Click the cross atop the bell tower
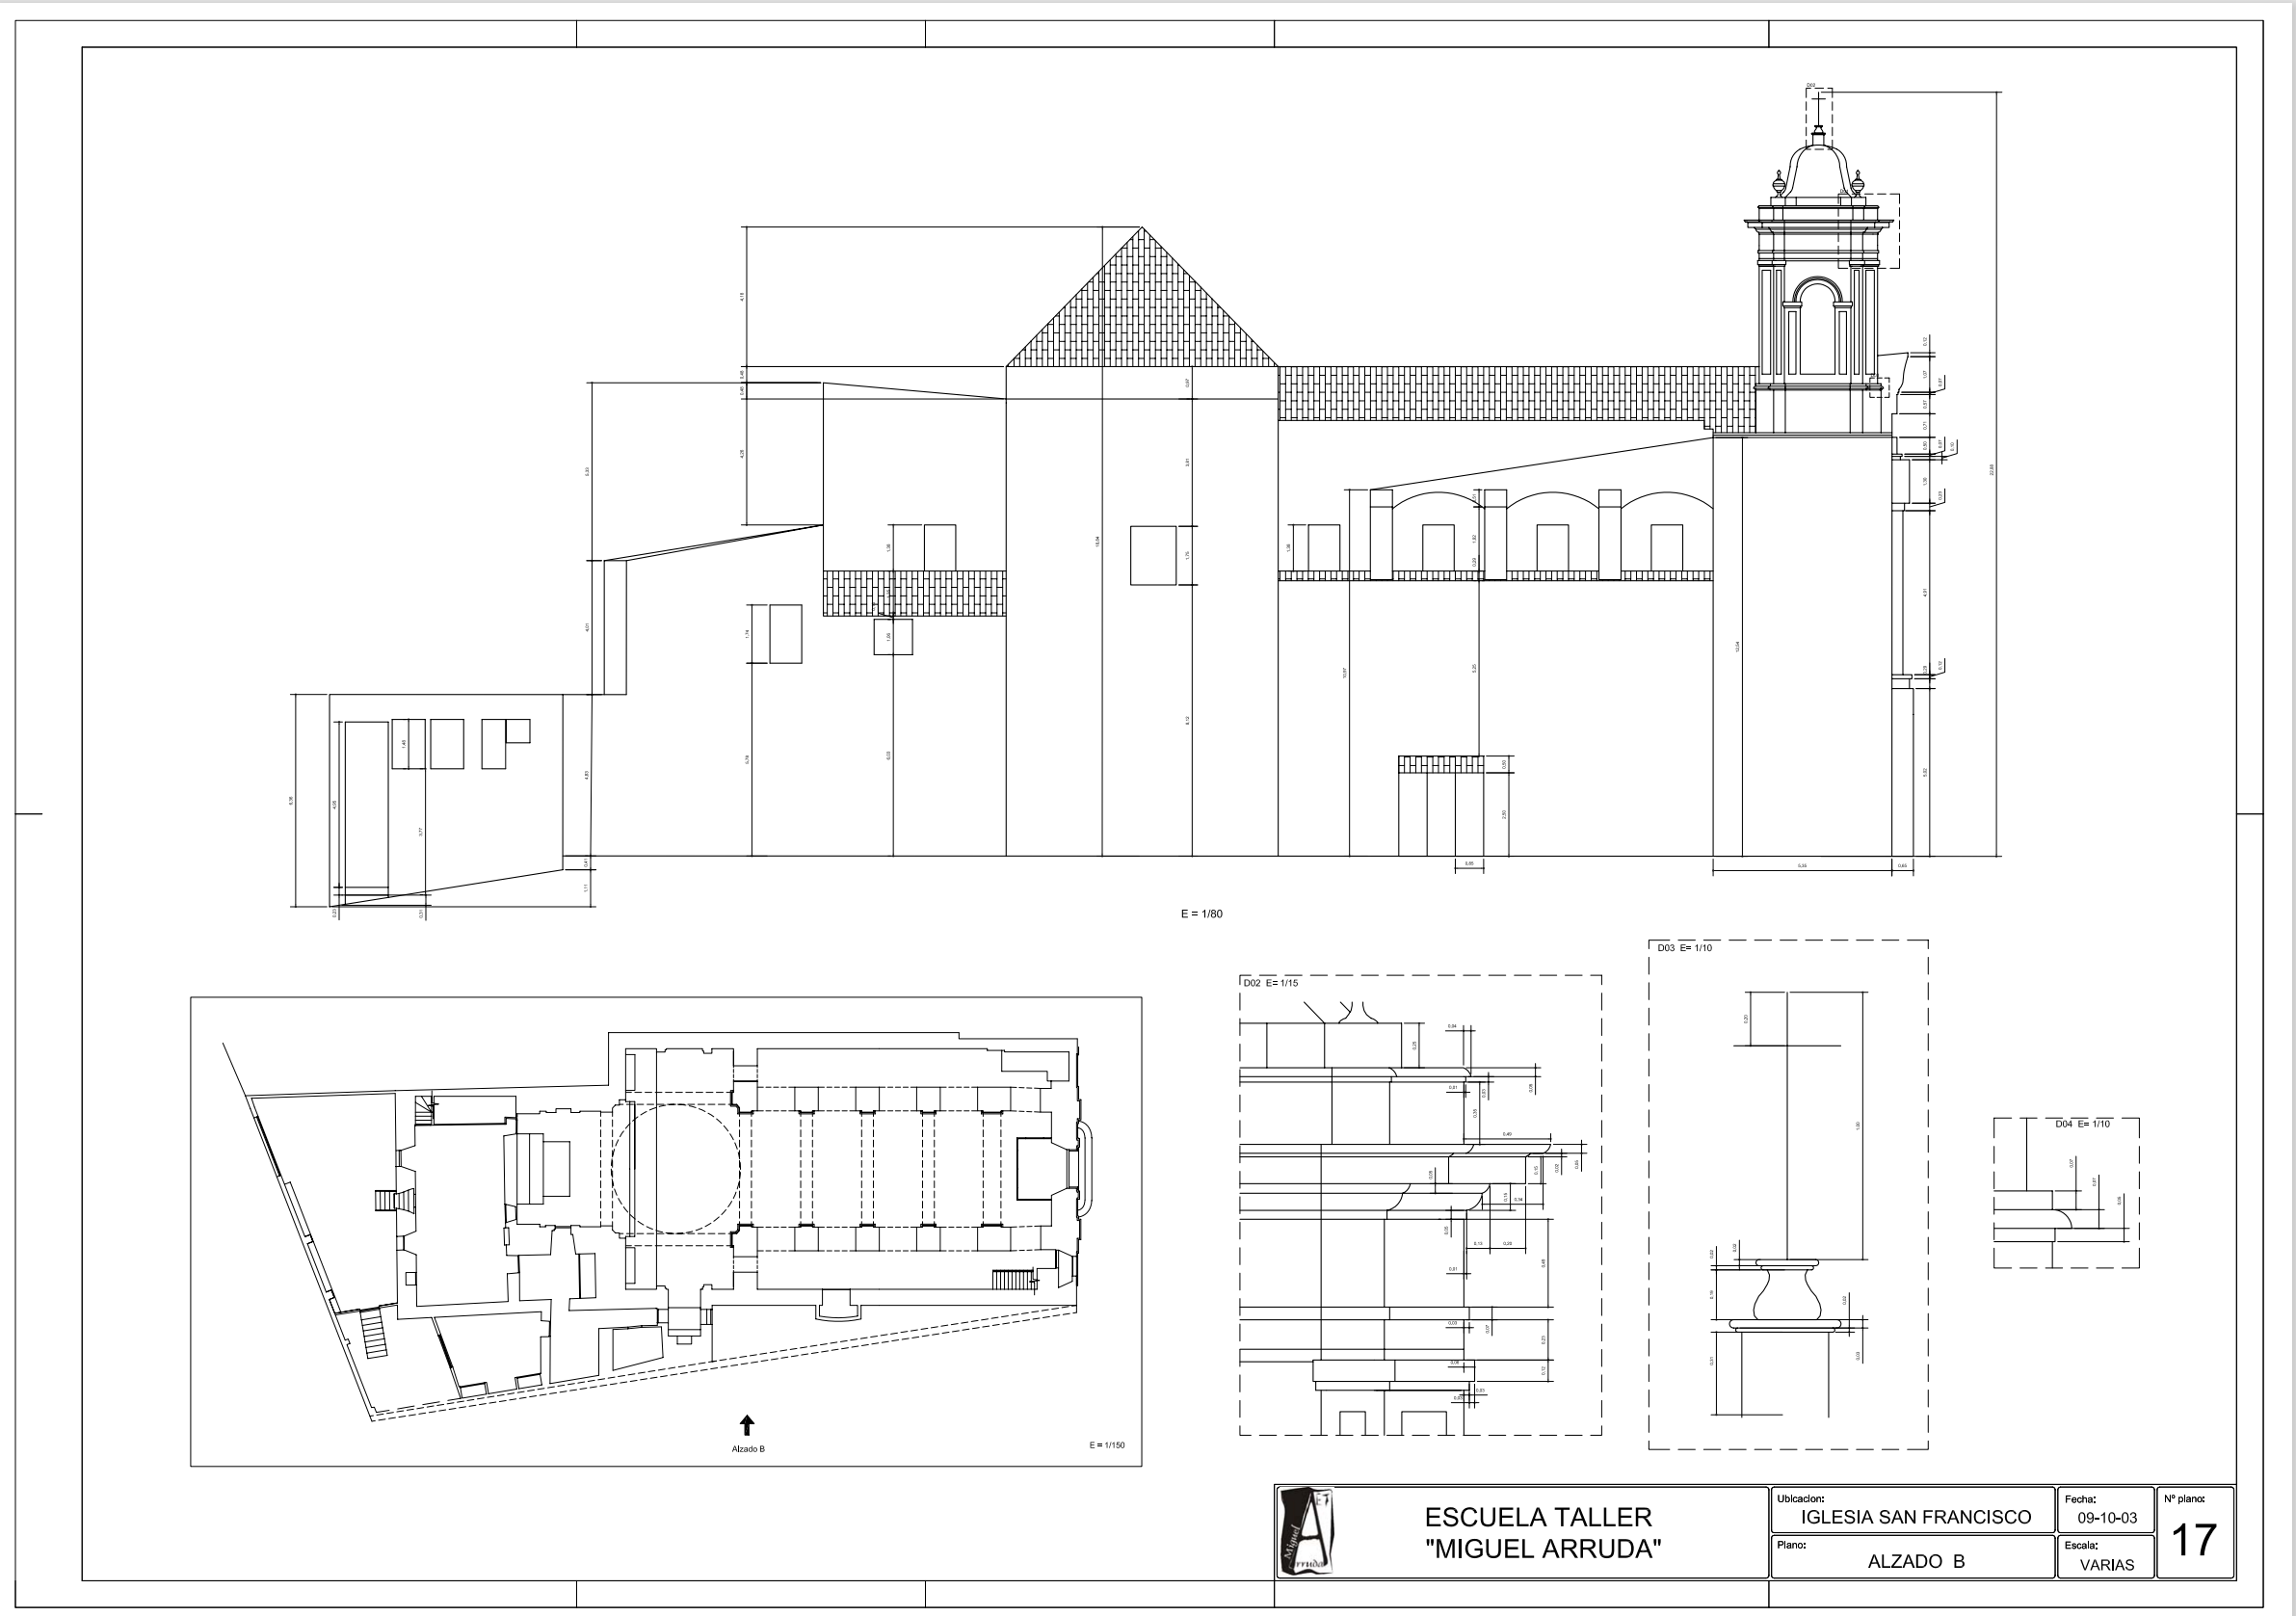Viewport: 2296px width, 1616px height. [x=1818, y=103]
